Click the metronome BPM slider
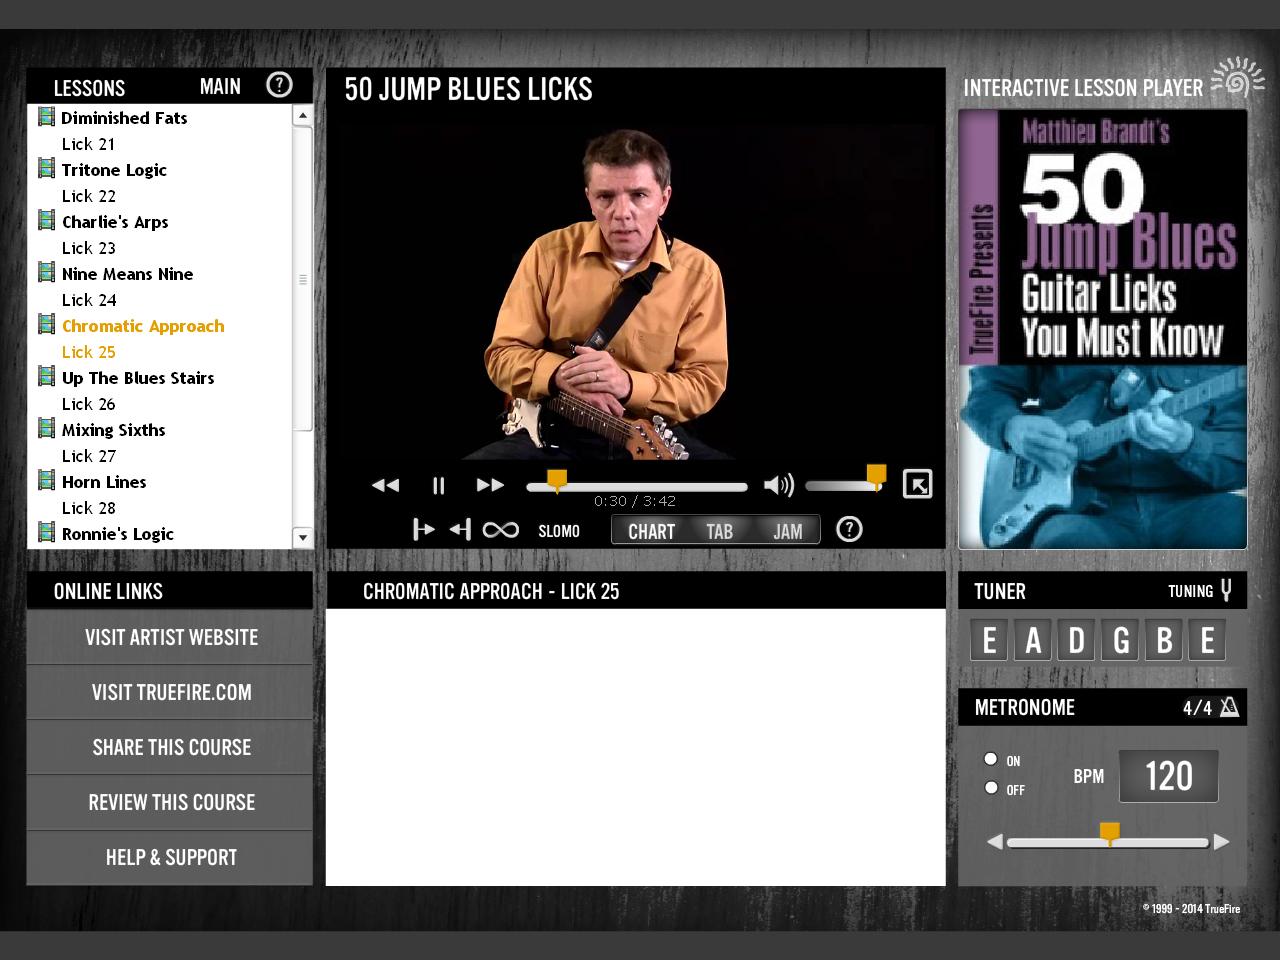1280x960 pixels. tap(1108, 842)
